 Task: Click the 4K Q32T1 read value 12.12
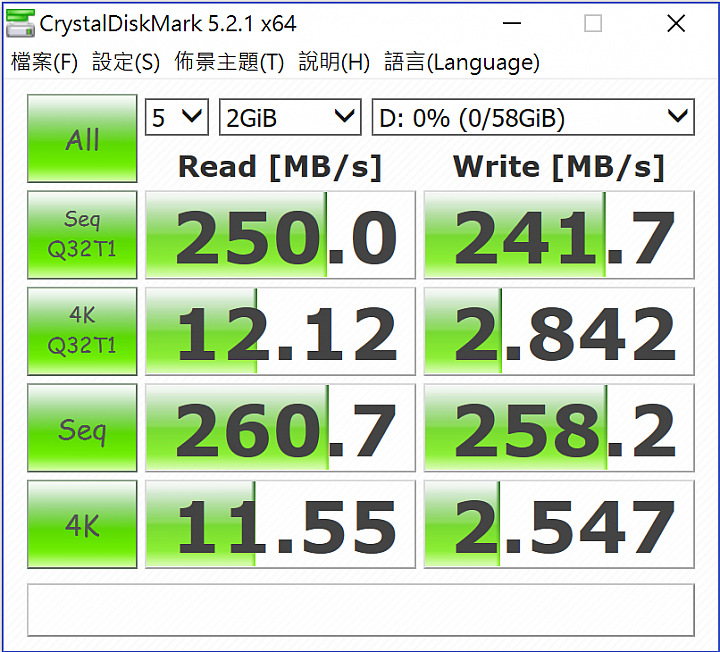(x=280, y=331)
